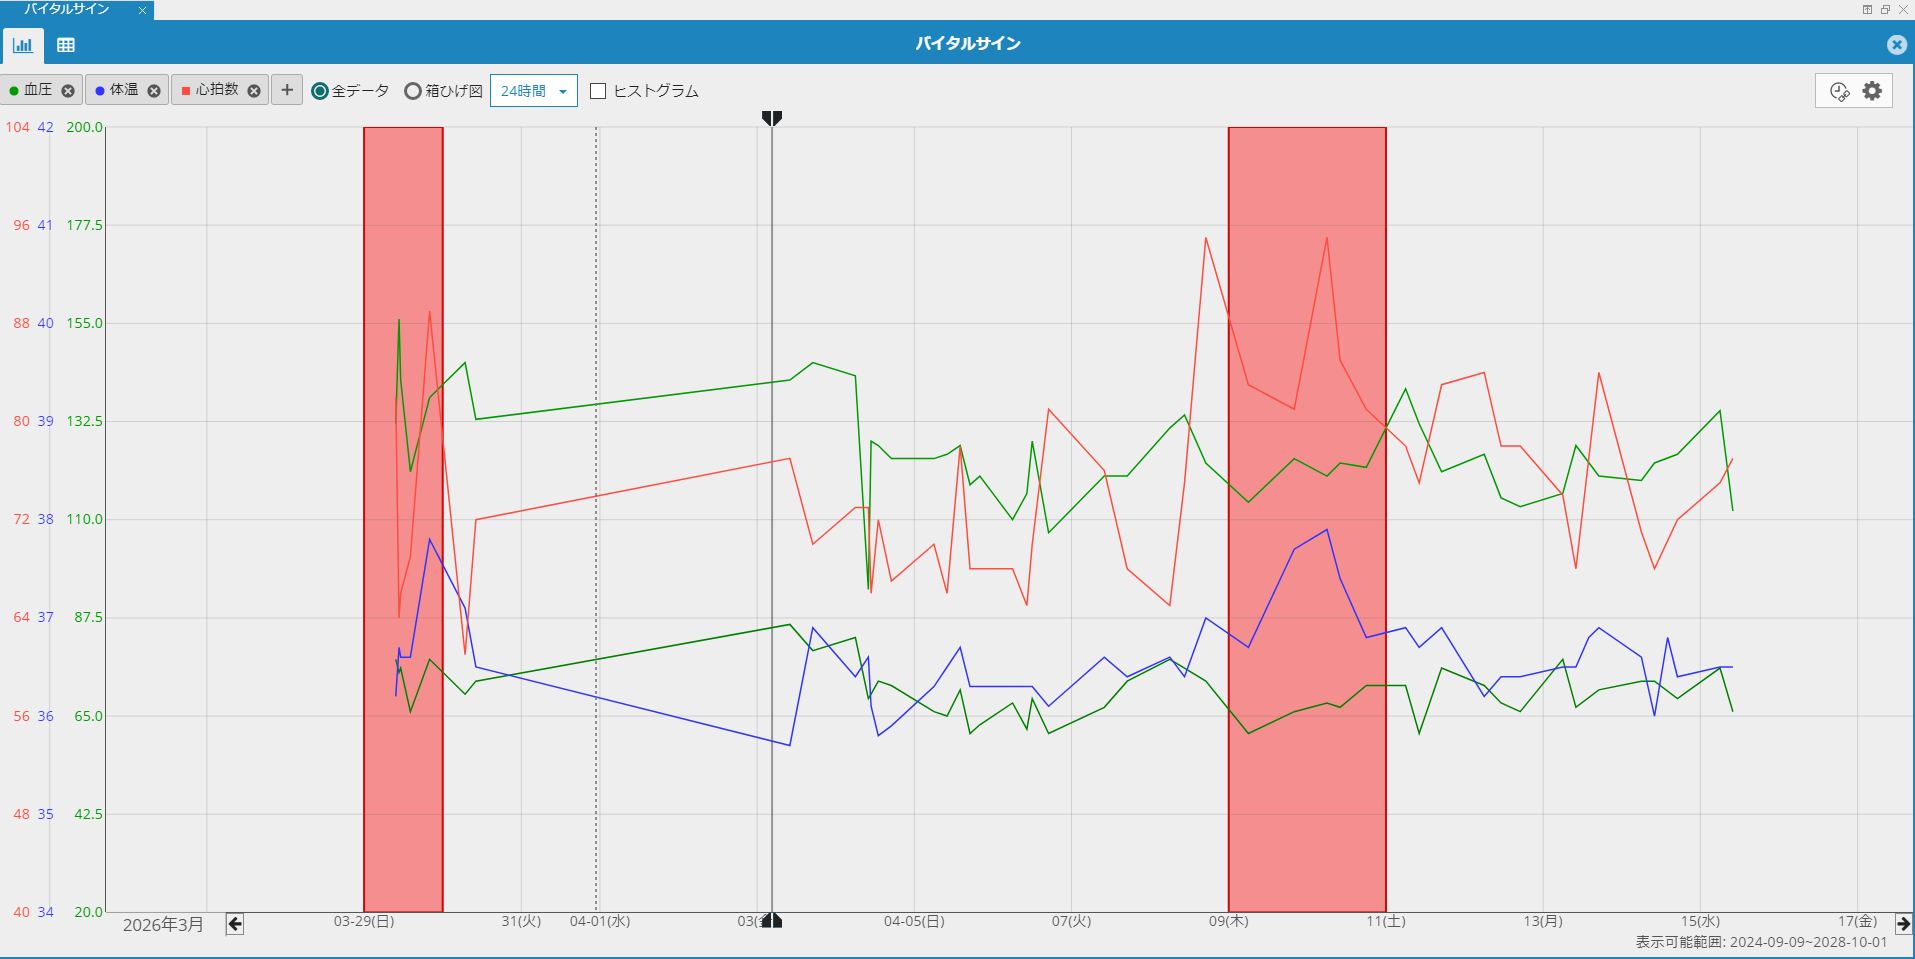Viewport: 1915px width, 959px height.
Task: Remove the 体温 series chip
Action: click(154, 91)
